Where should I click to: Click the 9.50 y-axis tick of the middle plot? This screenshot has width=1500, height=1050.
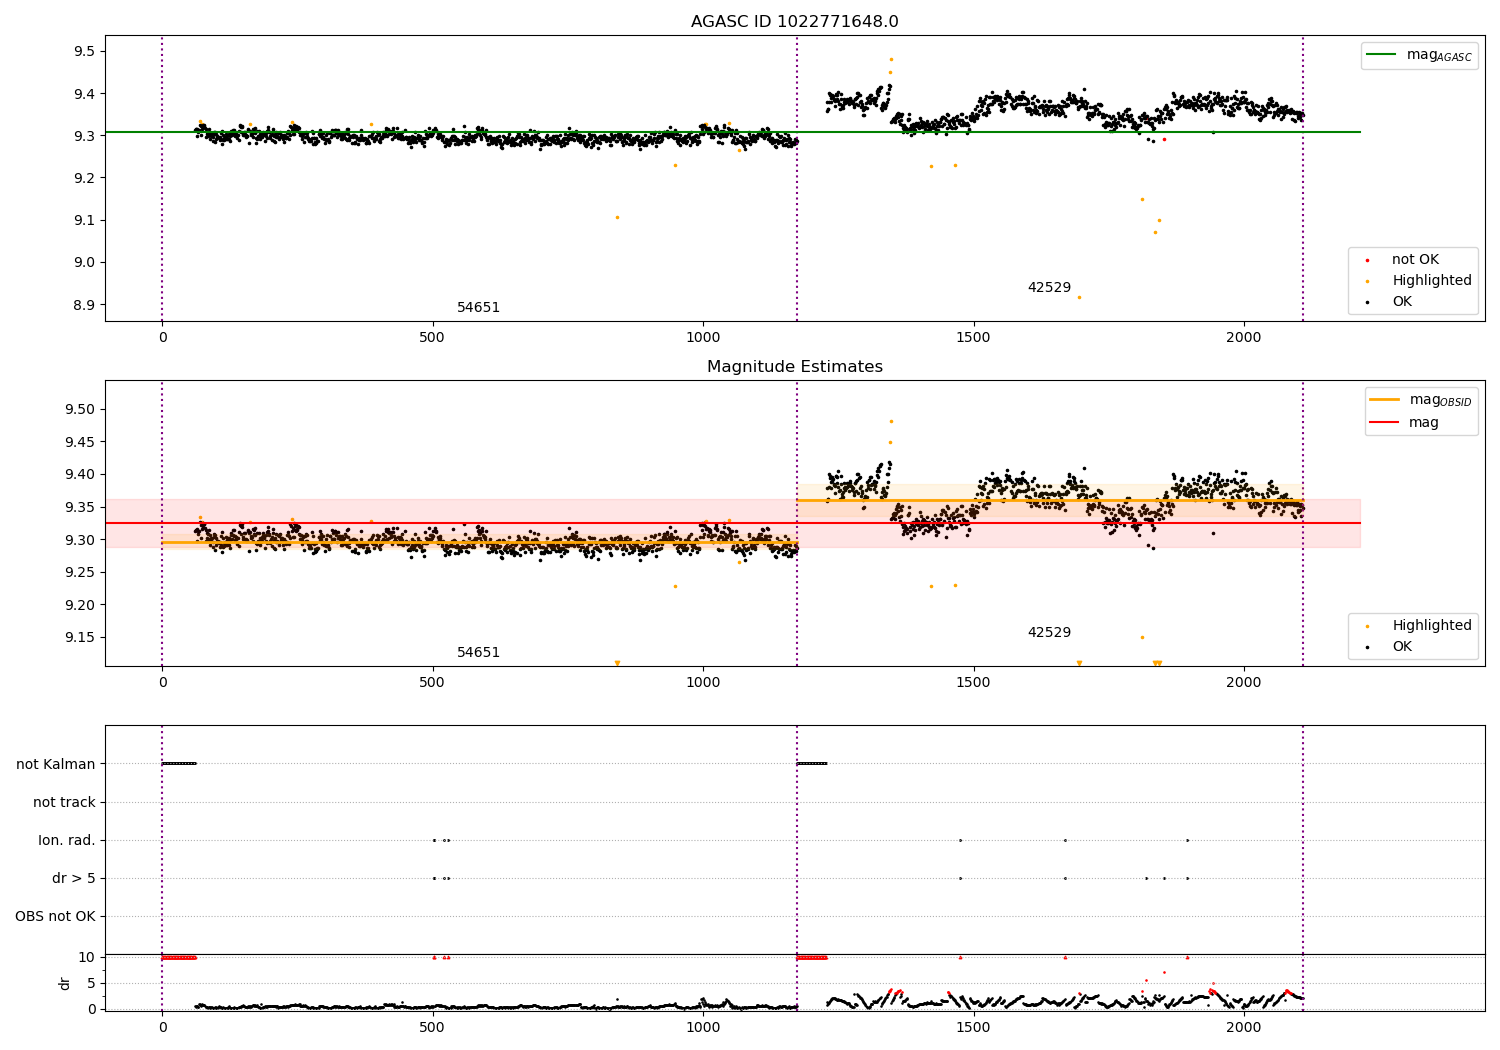(x=80, y=410)
